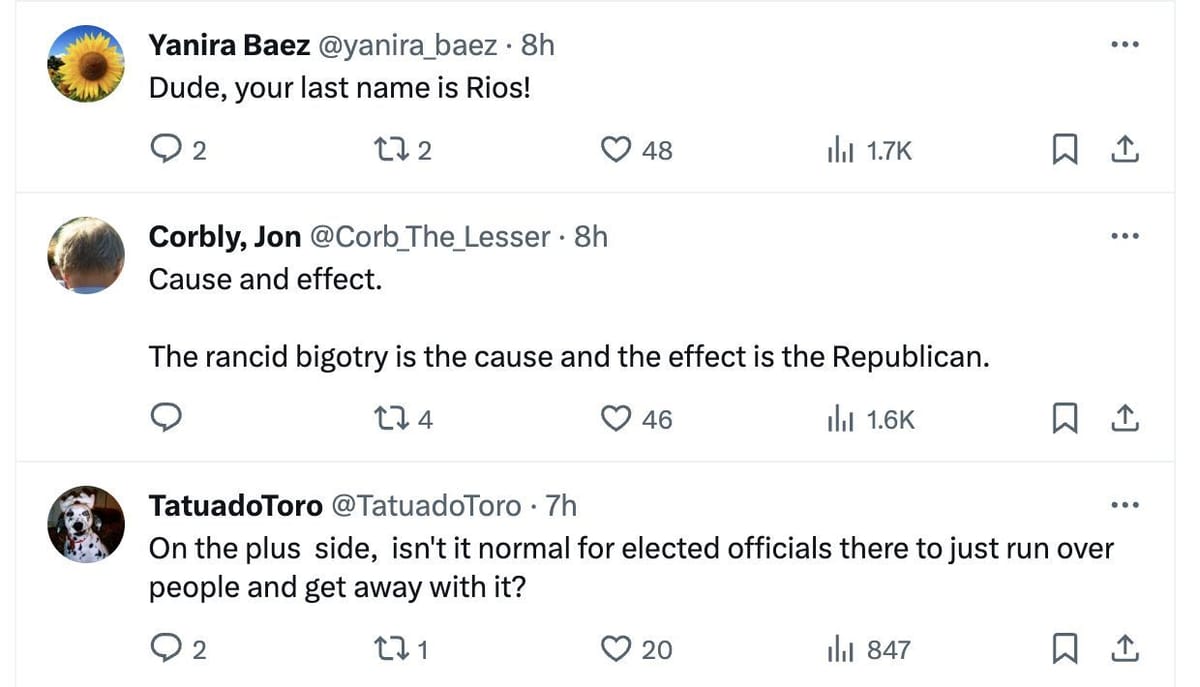Click the share icon on Corbly, Jon's tweet
This screenshot has width=1200, height=687.
[1125, 419]
